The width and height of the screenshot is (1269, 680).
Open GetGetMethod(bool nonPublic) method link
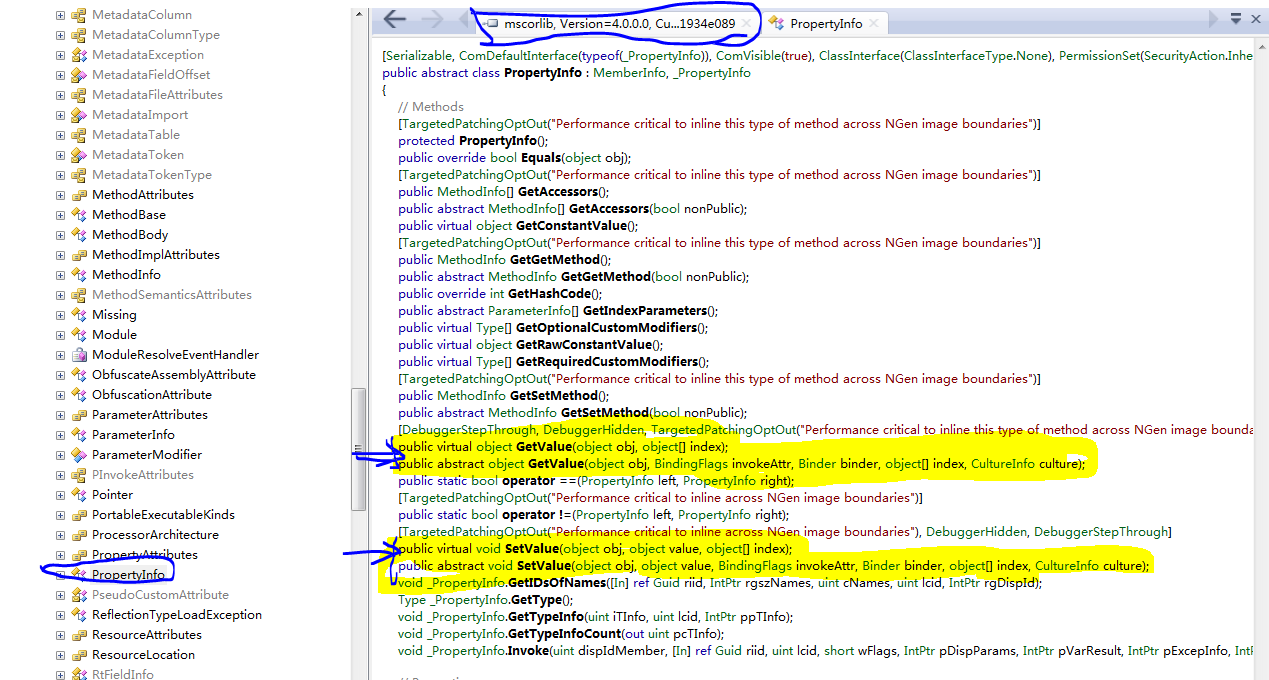605,277
